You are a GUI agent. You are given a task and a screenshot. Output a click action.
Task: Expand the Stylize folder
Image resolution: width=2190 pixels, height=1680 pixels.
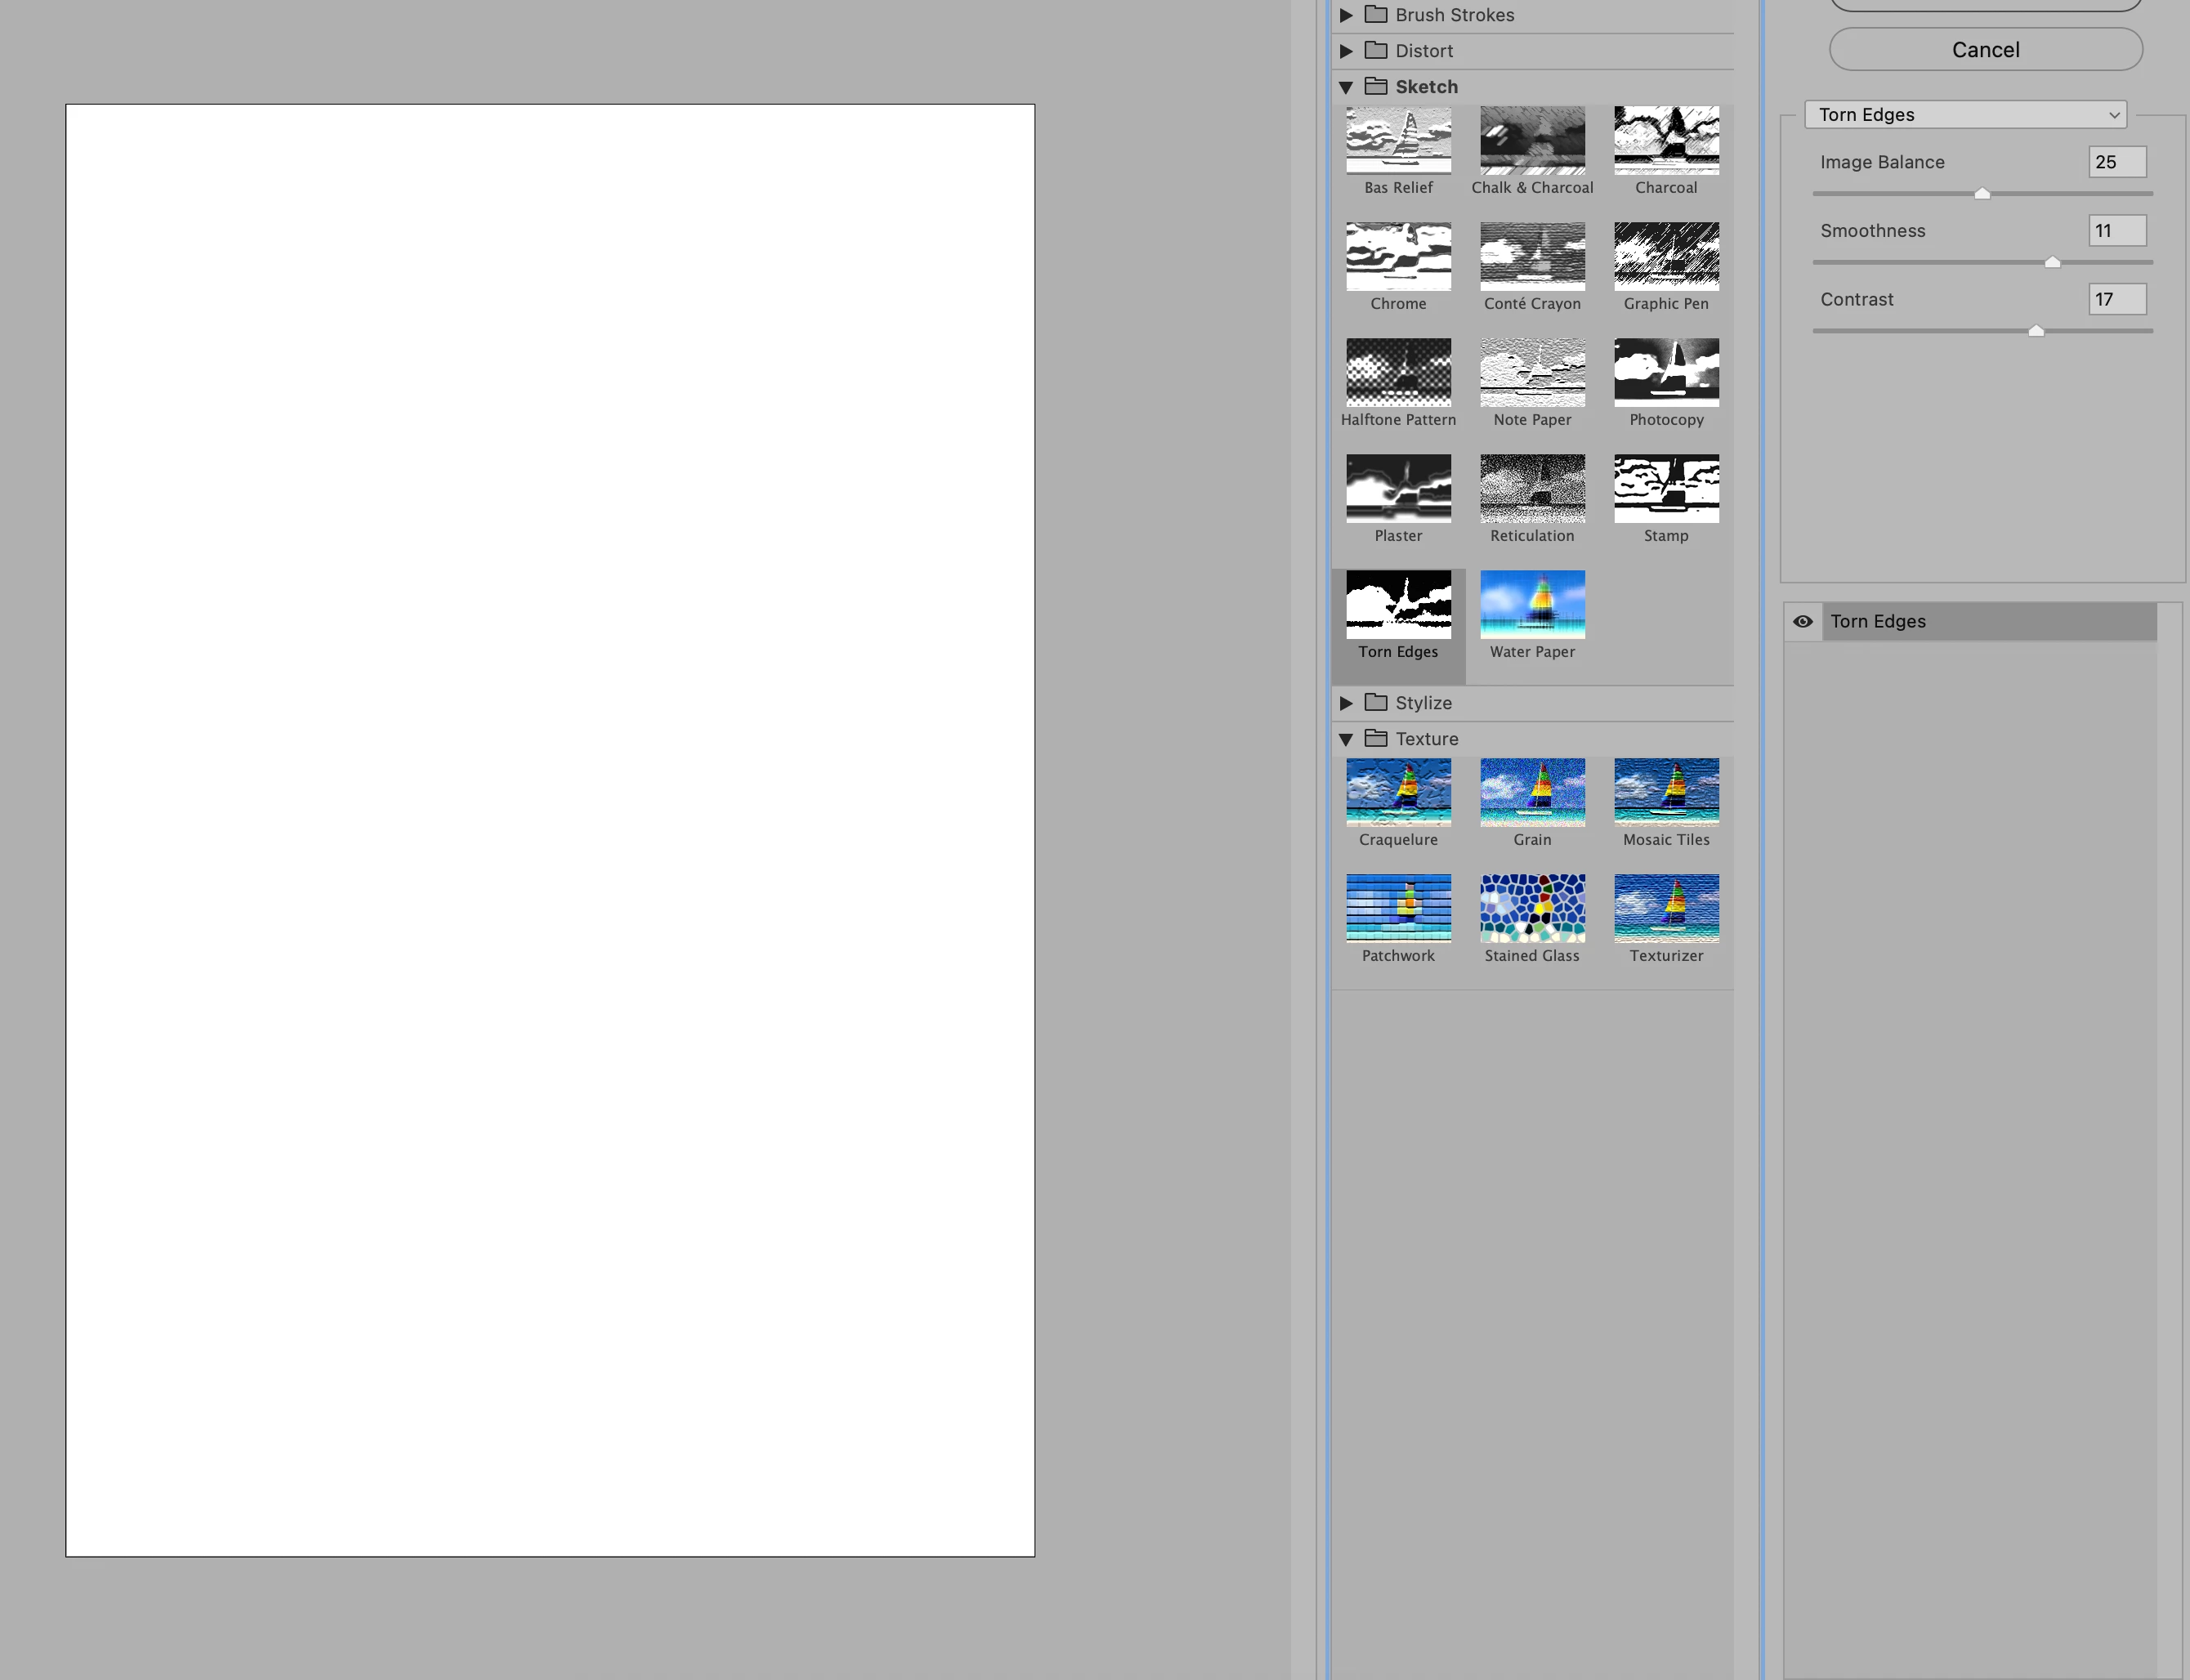click(1346, 703)
